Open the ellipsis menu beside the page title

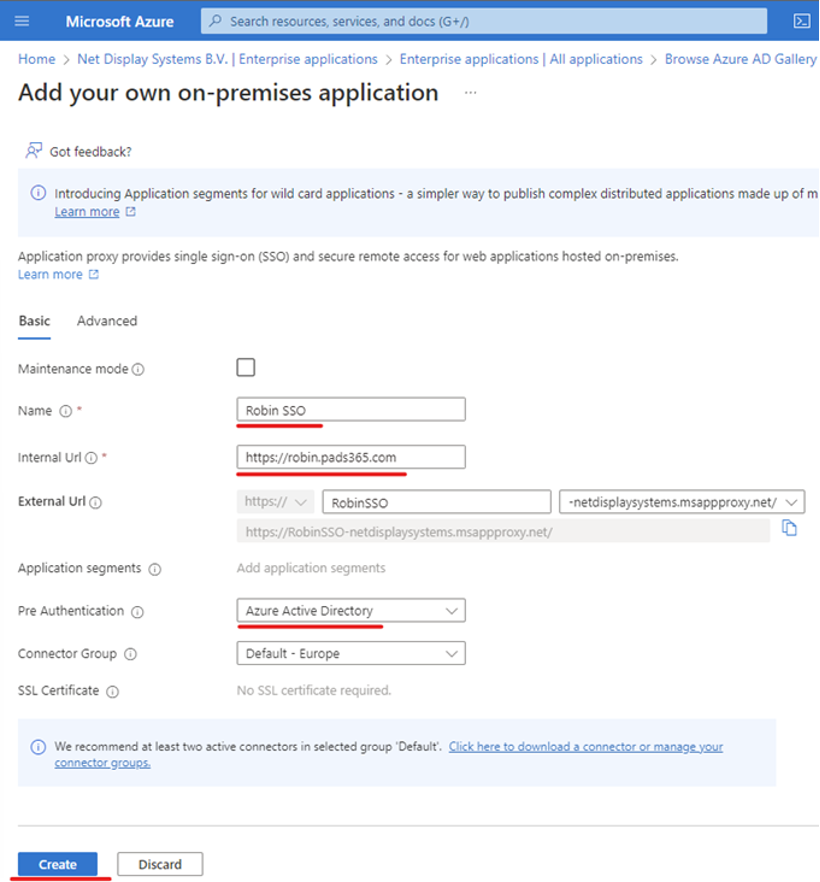(x=471, y=92)
